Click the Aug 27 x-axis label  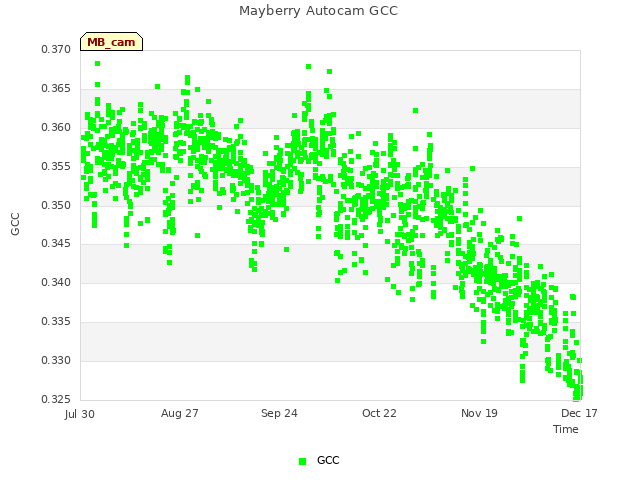(180, 413)
